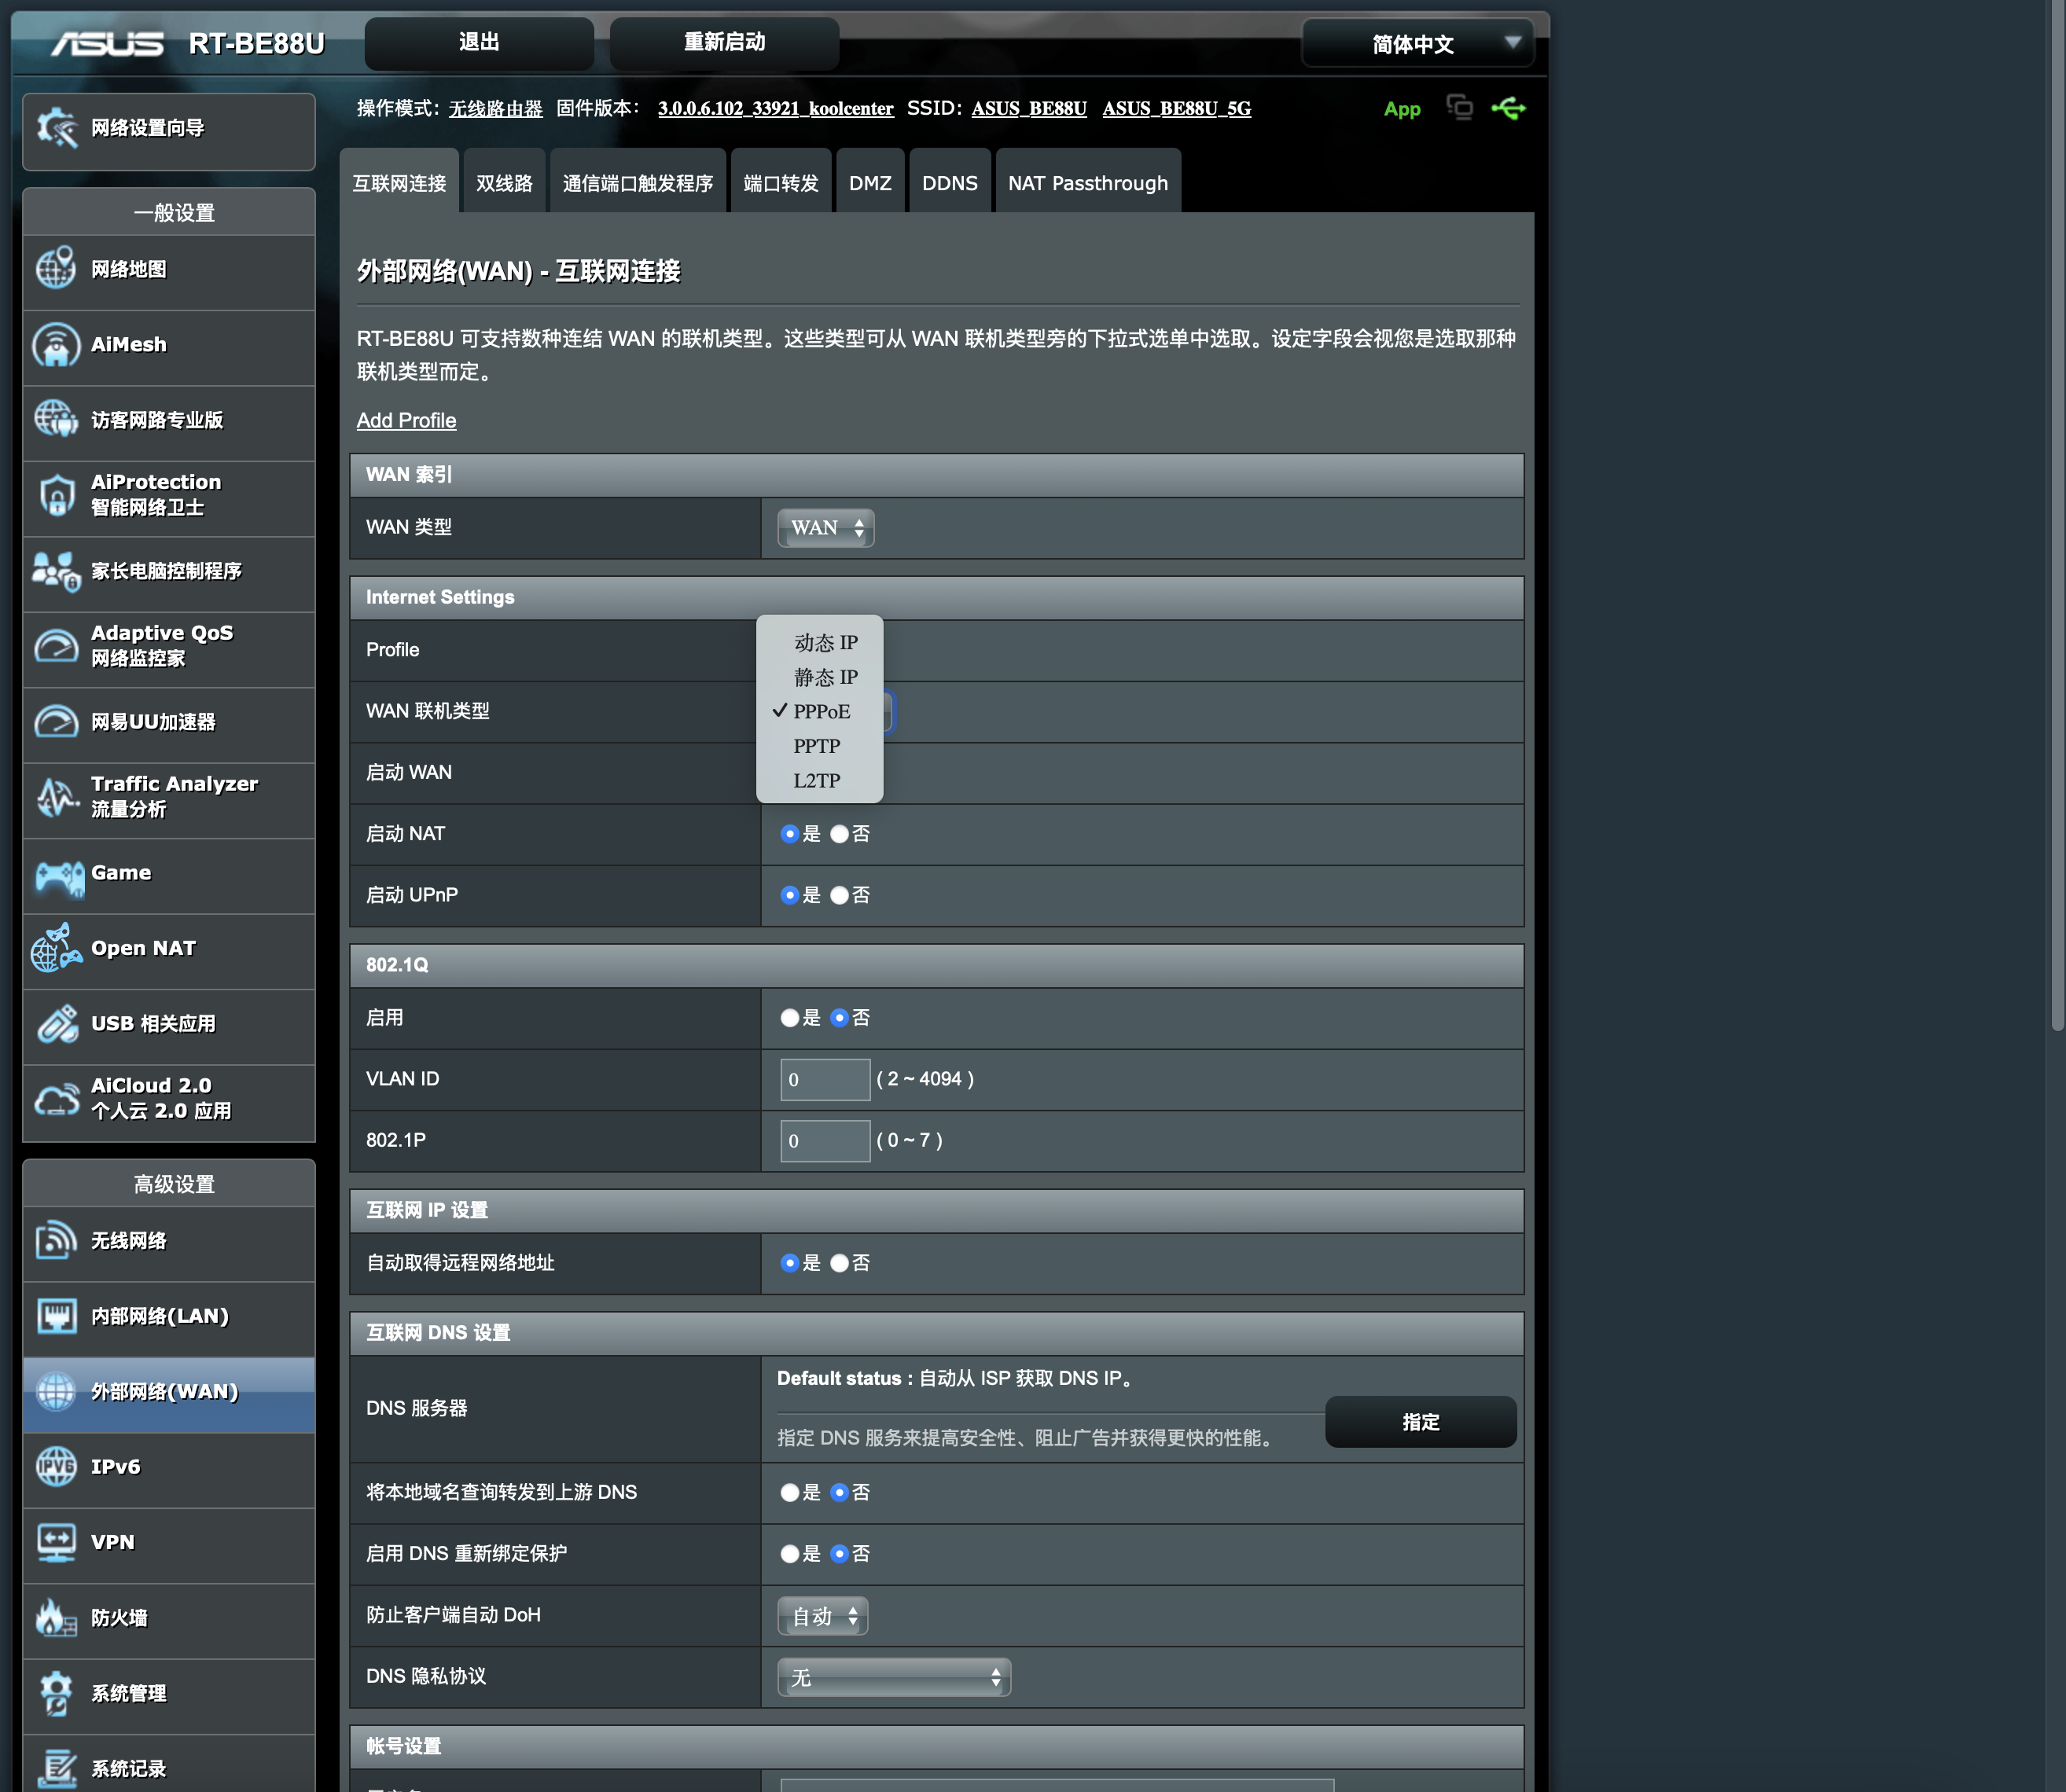Open AiProtection shield icon
This screenshot has height=1792, width=2066.
(x=56, y=495)
